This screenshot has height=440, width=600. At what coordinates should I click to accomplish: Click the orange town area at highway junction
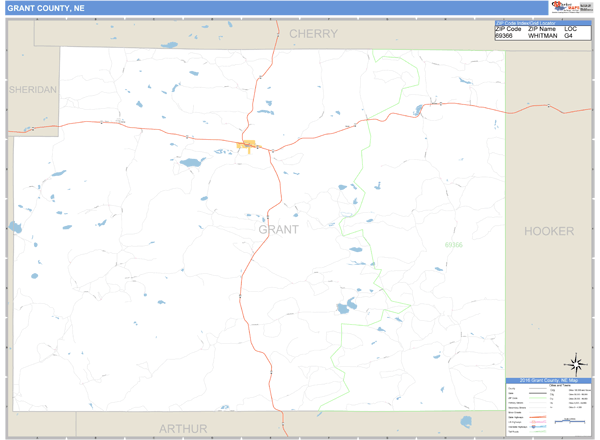point(247,146)
